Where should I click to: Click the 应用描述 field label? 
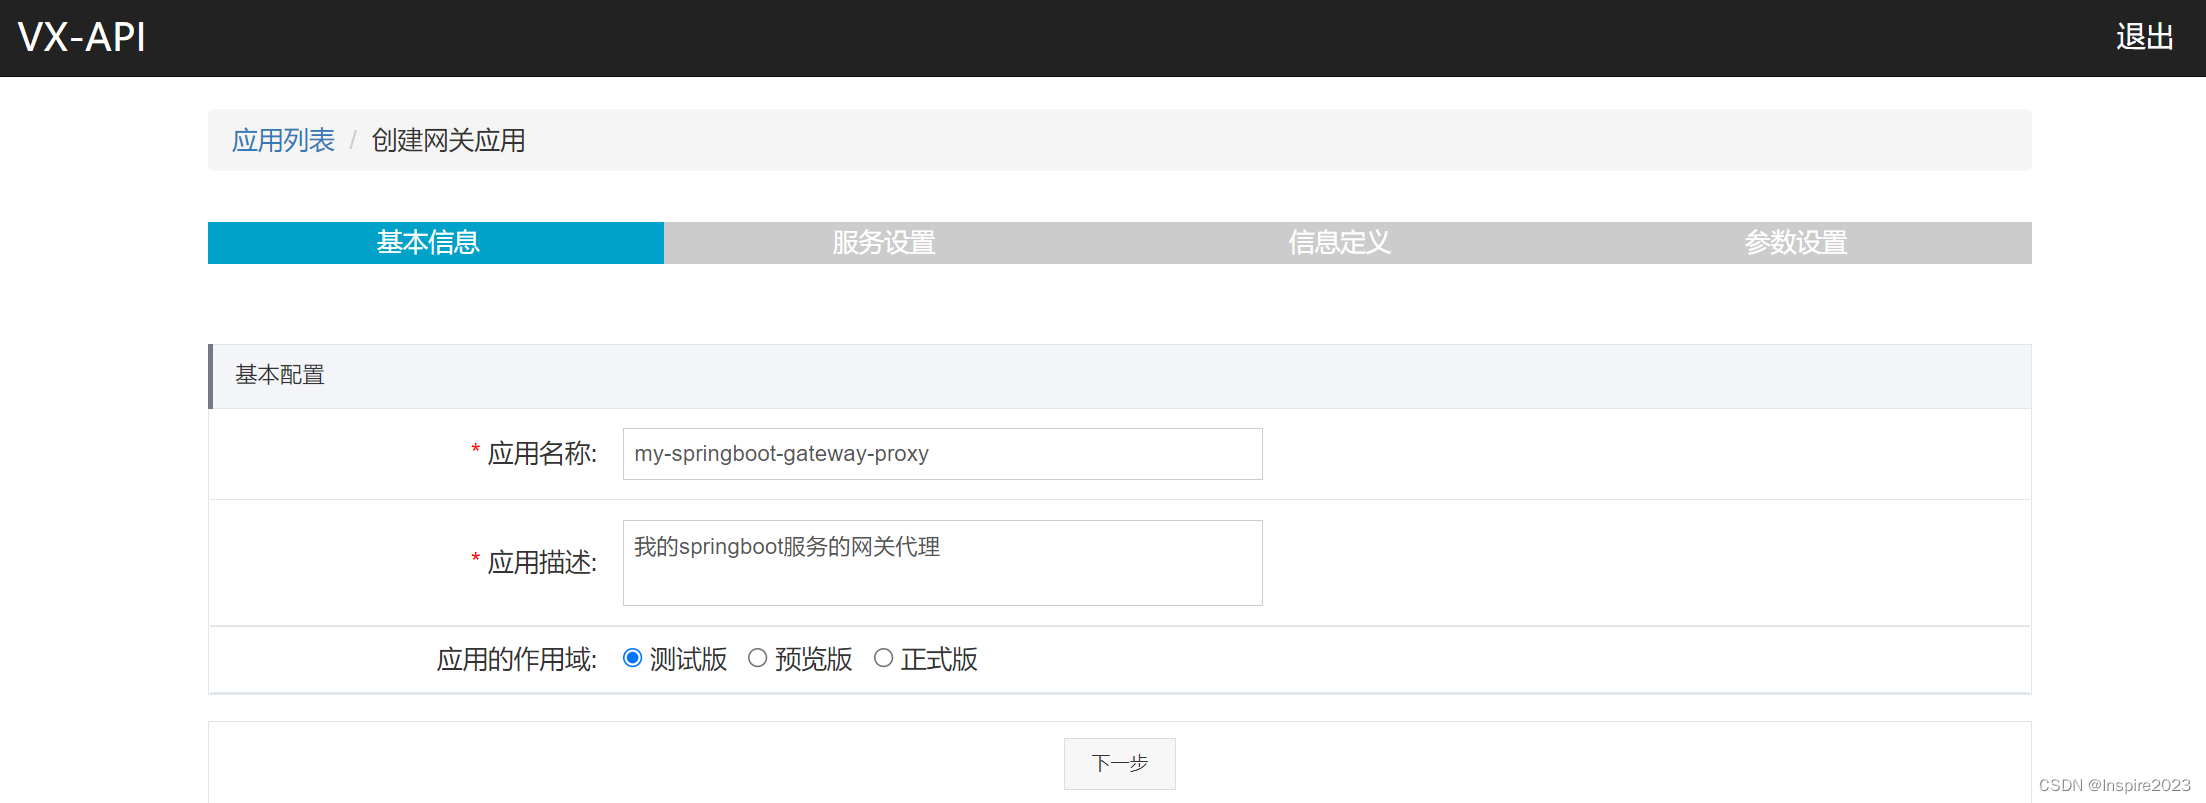[x=542, y=563]
